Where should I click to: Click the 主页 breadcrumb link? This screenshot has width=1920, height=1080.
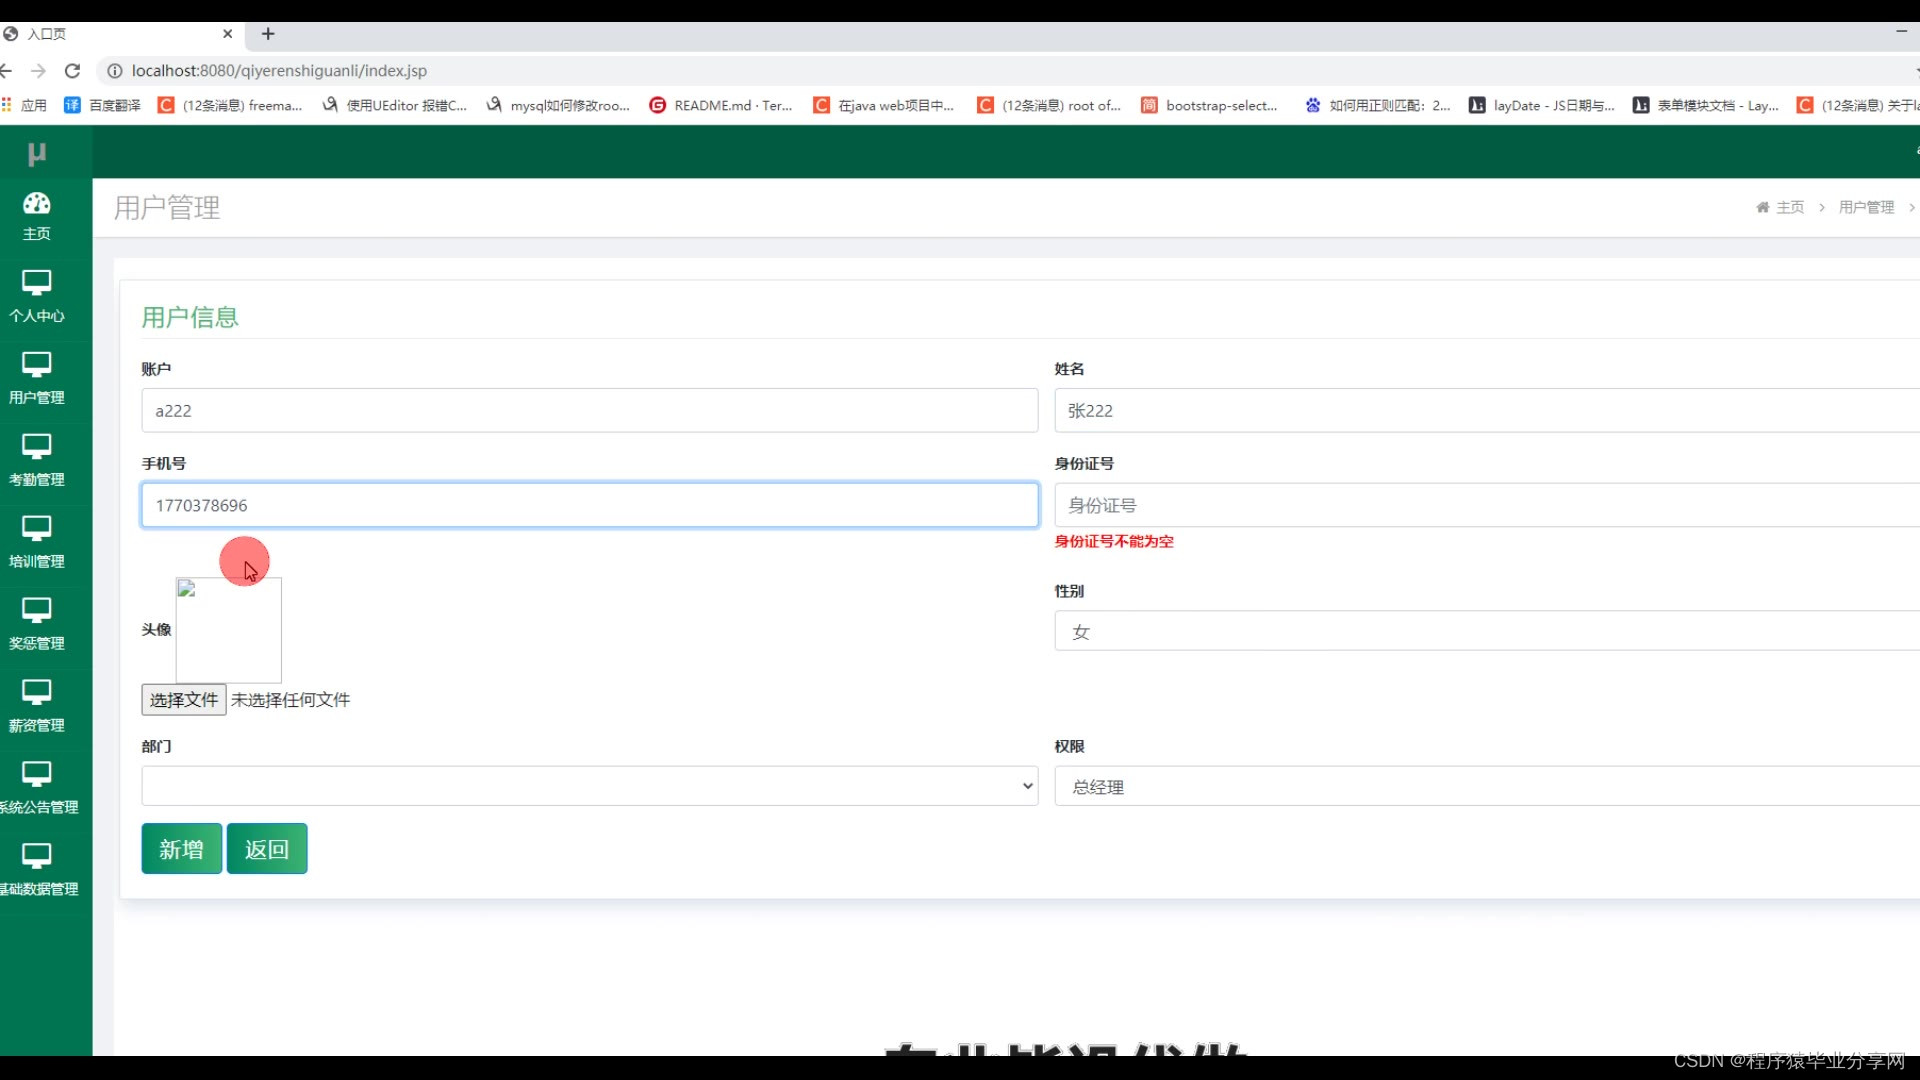coord(1789,207)
